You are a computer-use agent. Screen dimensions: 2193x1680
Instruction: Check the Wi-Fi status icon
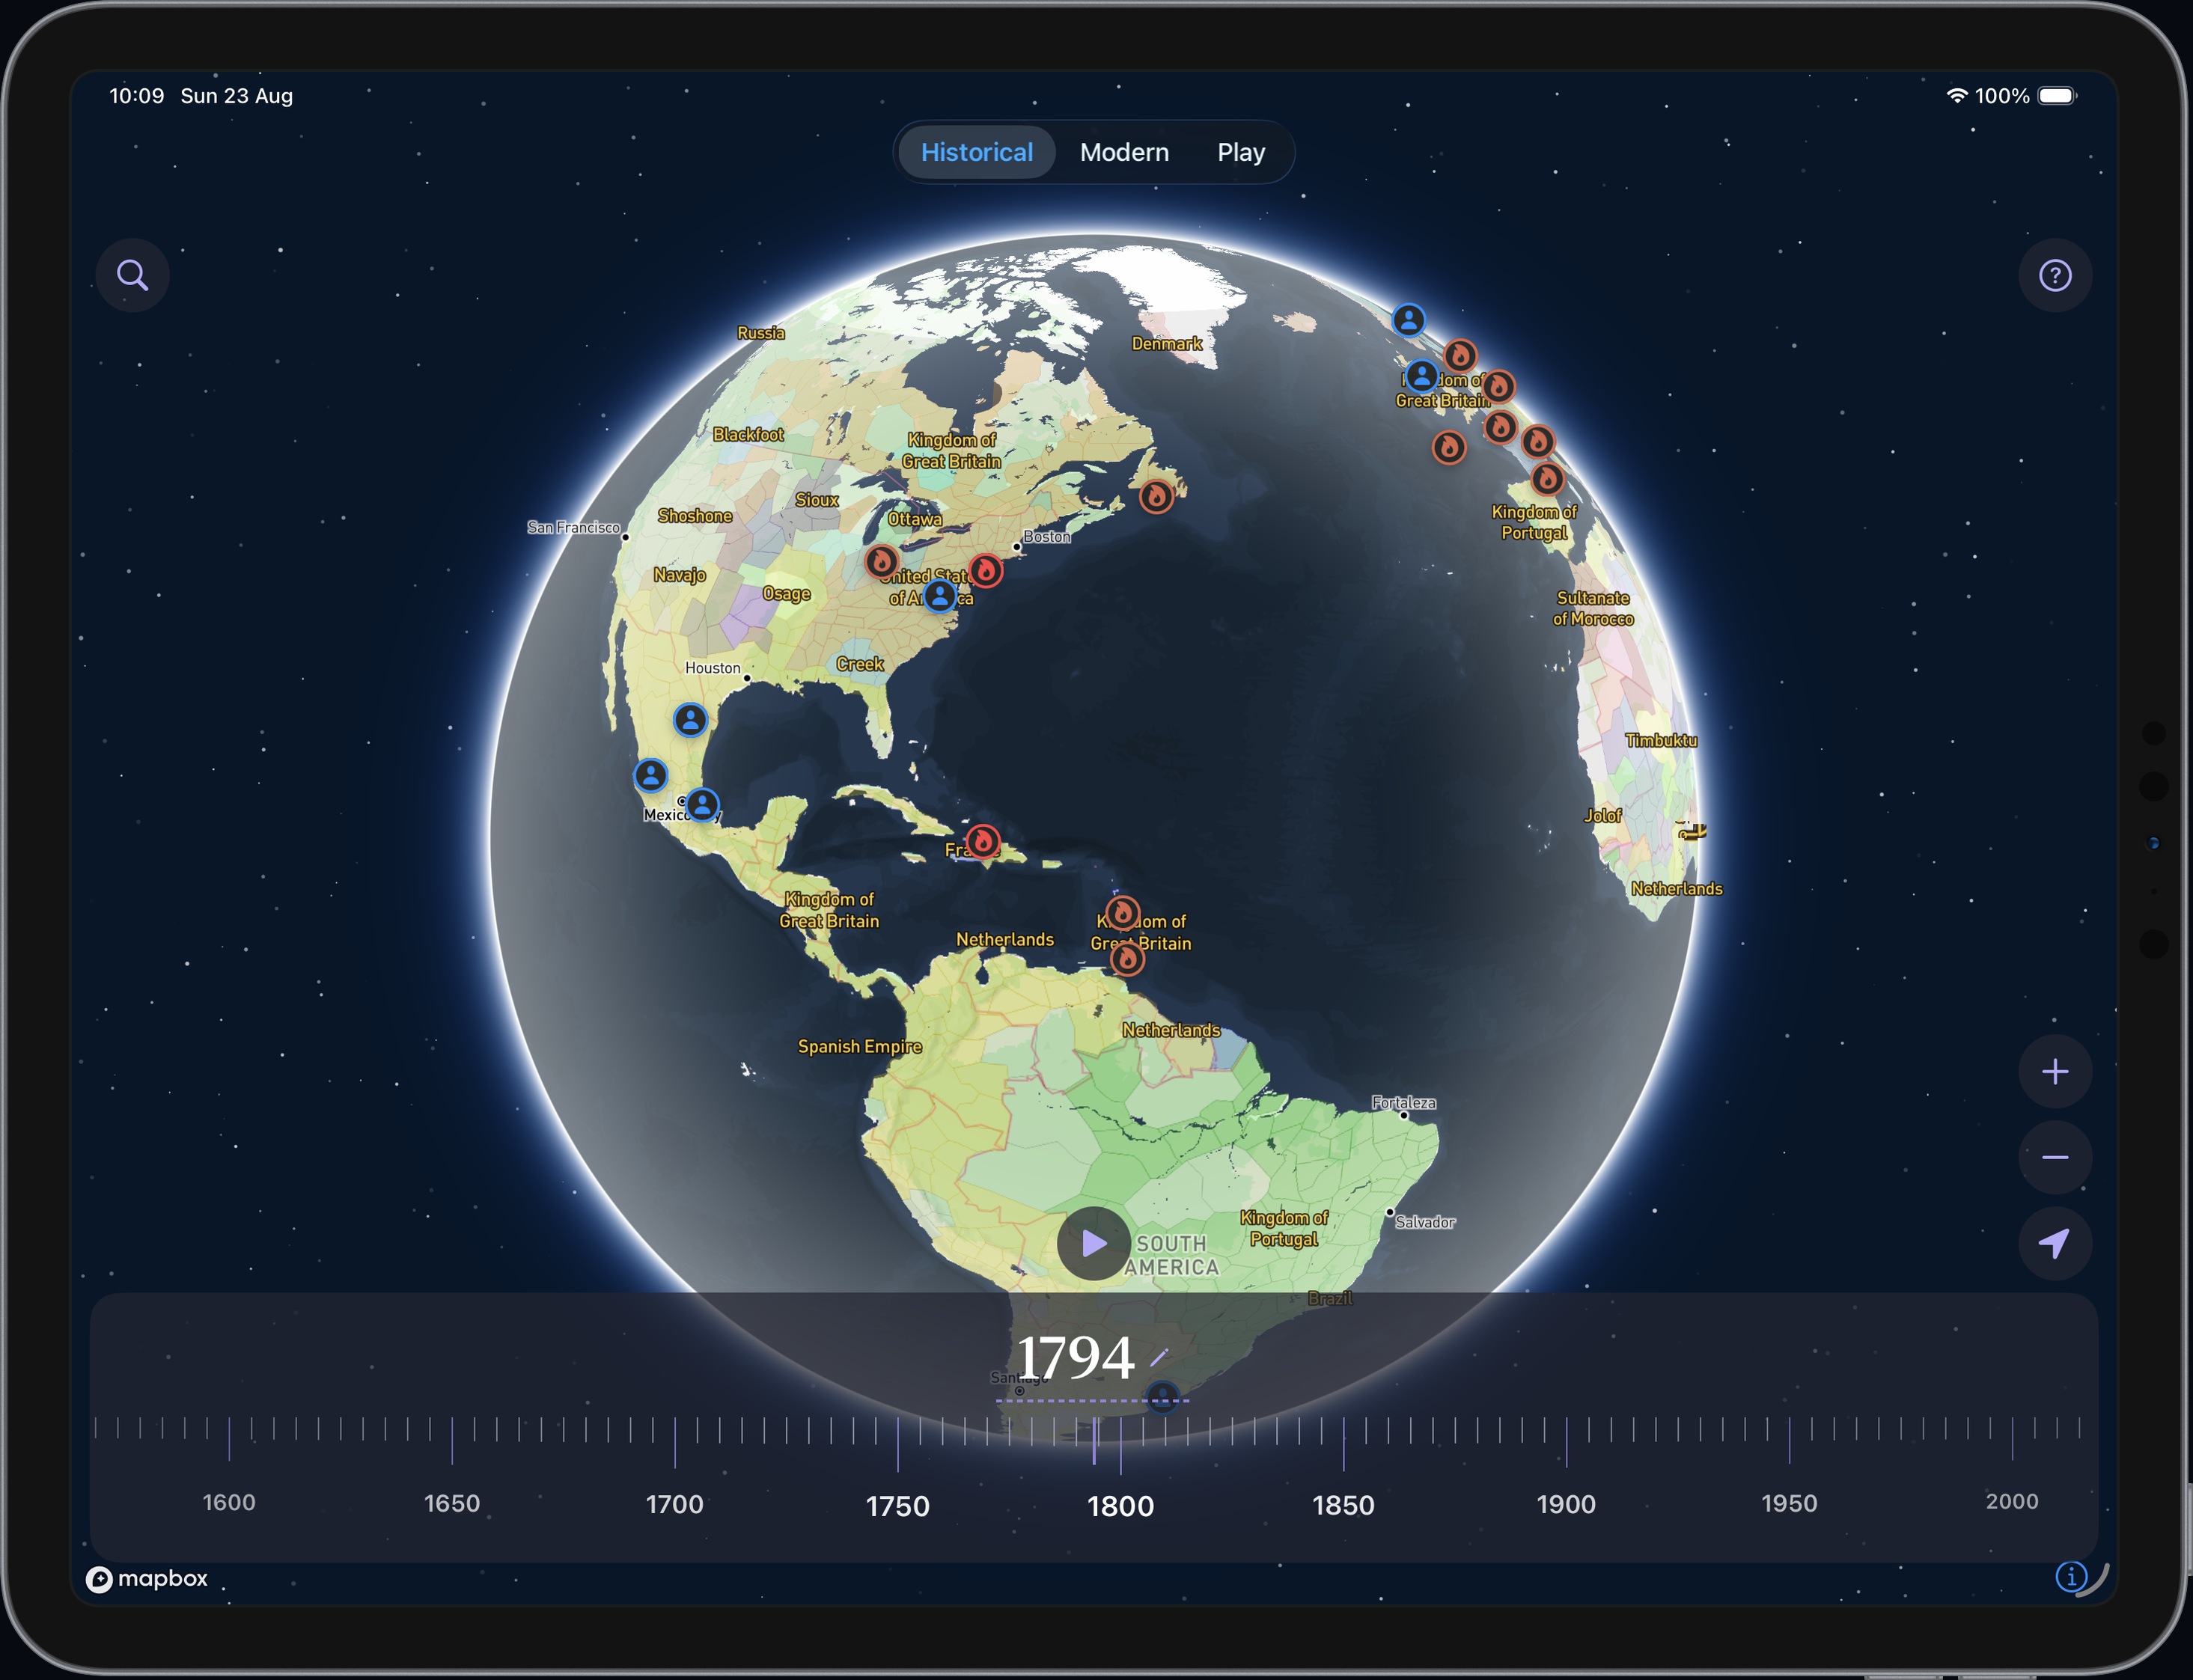click(1957, 96)
